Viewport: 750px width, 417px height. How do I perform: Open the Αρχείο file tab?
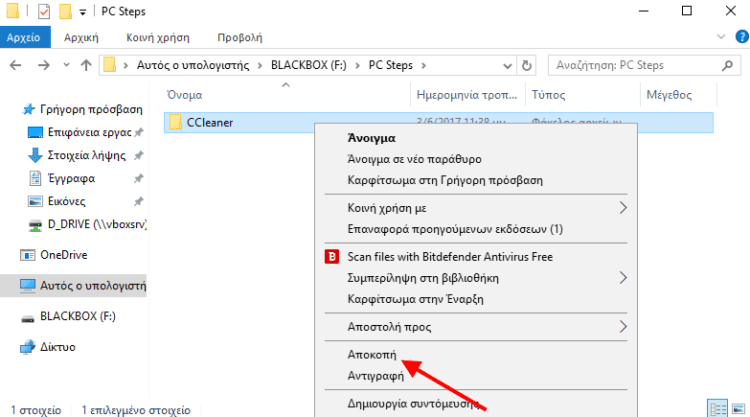(x=24, y=37)
